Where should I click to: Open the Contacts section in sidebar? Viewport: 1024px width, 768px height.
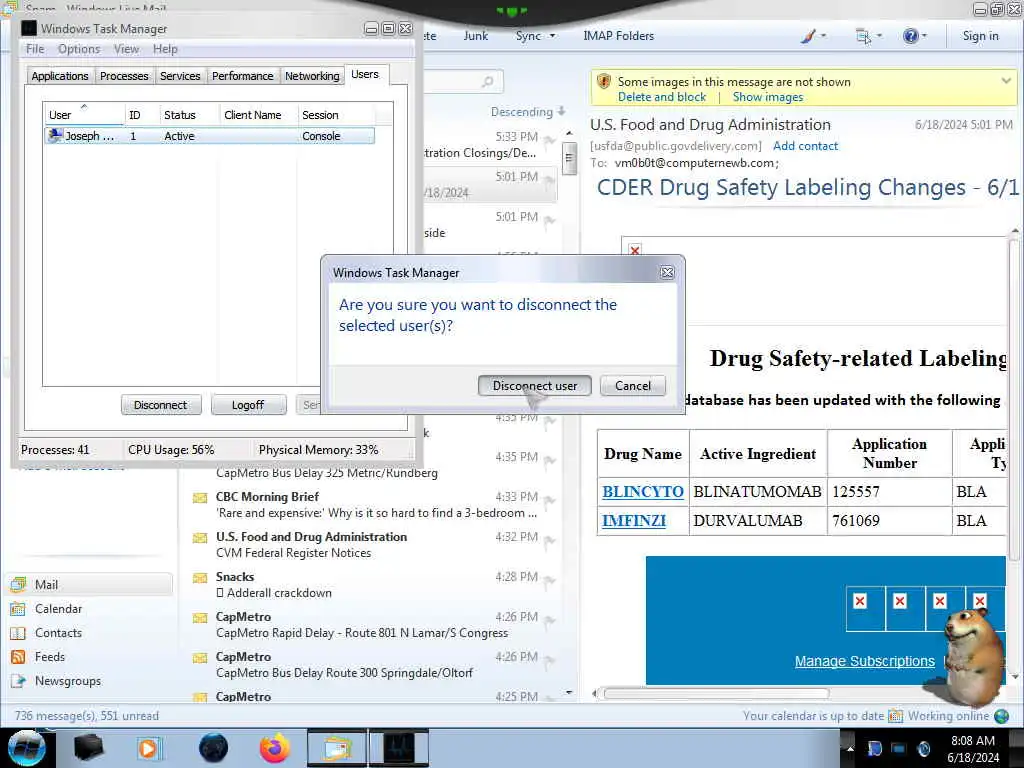90,633
